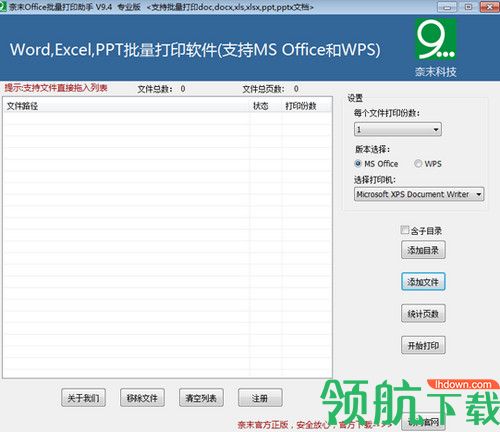Click the 注册 button

point(260,398)
